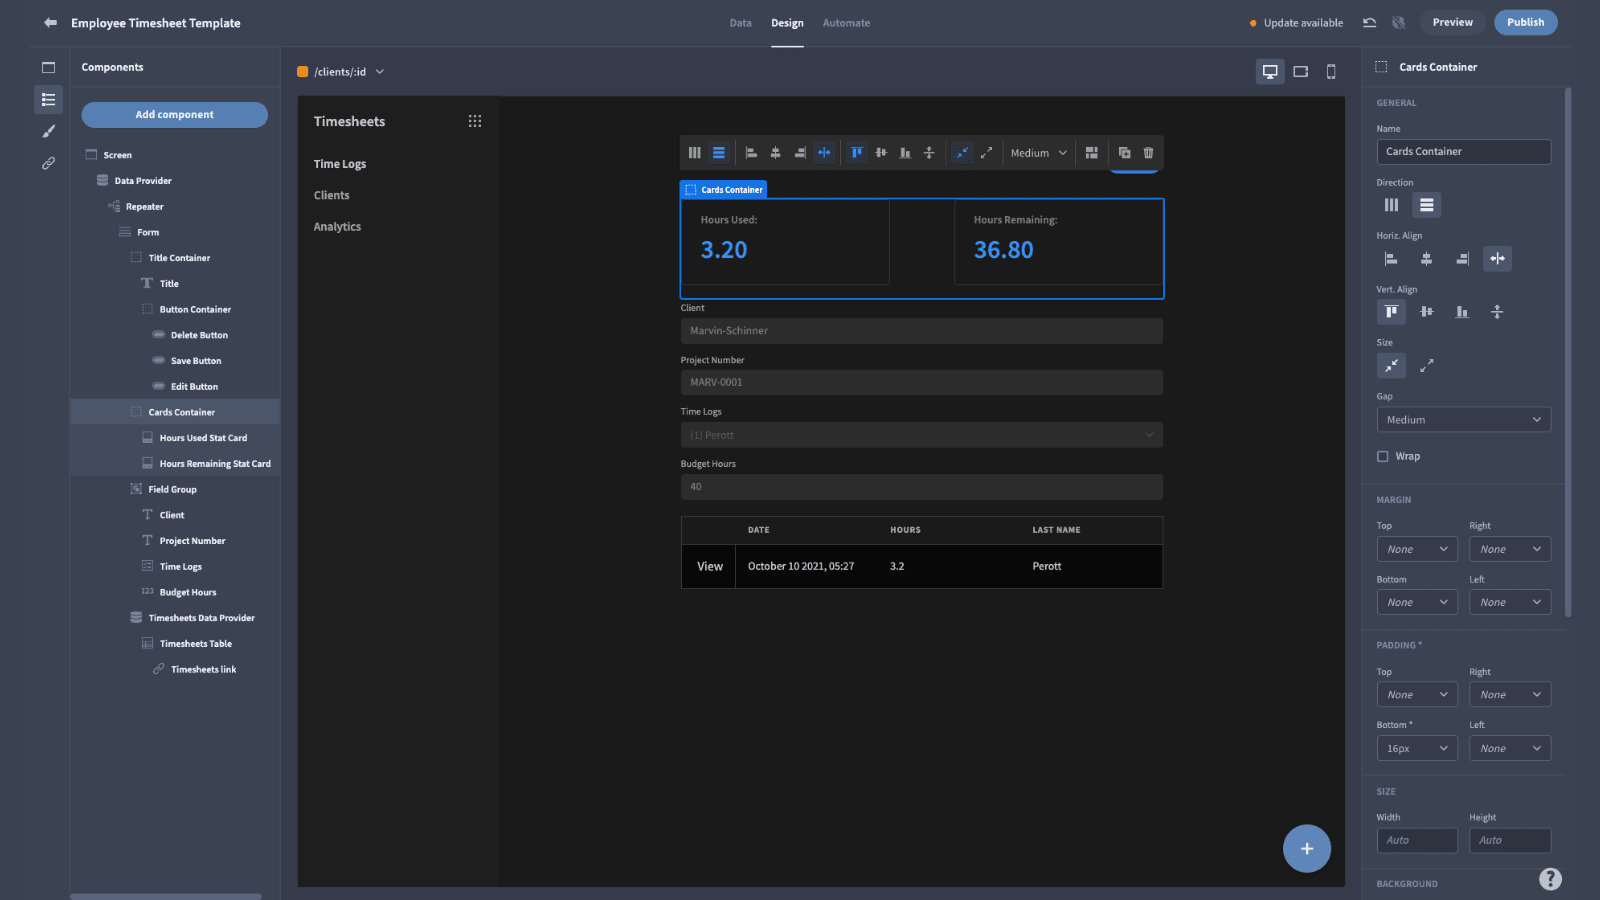Open the screens panel icon in left sidebar
The image size is (1600, 900).
[48, 68]
